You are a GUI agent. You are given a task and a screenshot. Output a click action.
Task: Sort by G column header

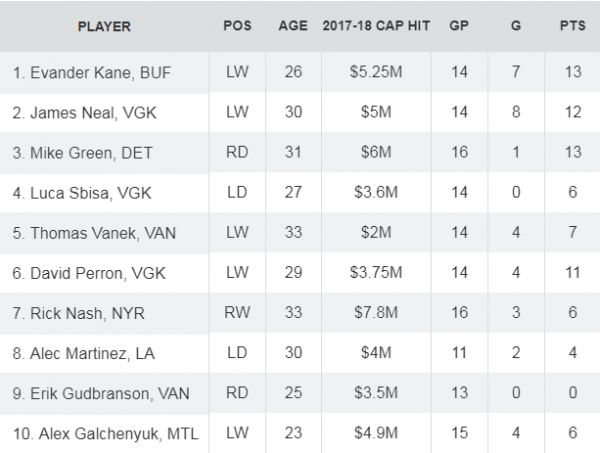tap(516, 27)
